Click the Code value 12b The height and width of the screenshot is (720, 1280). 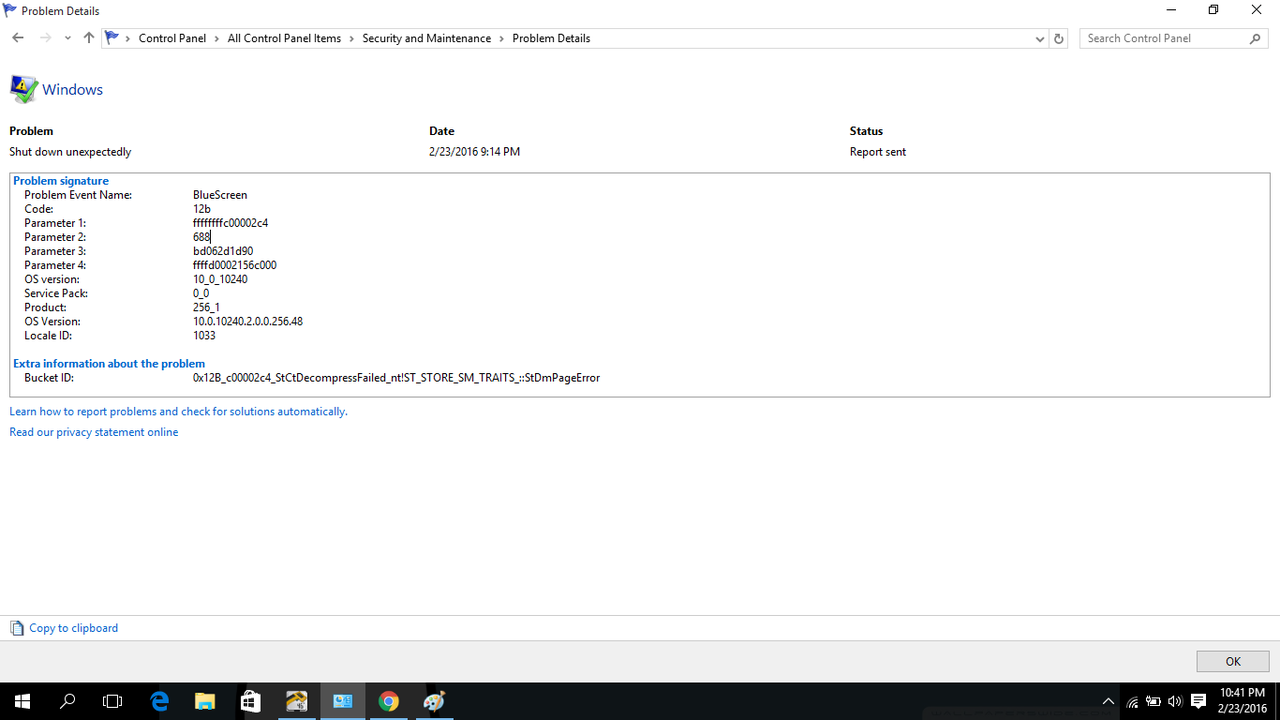(202, 209)
